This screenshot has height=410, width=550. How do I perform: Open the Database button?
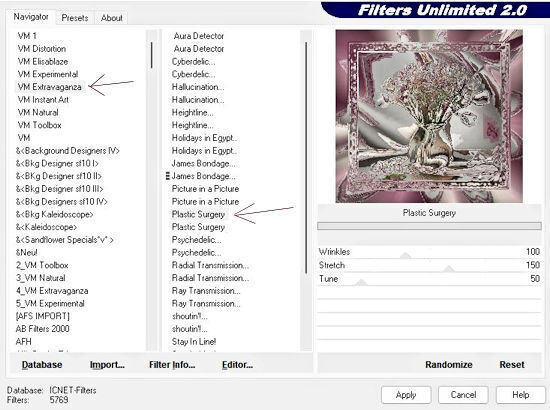point(42,365)
